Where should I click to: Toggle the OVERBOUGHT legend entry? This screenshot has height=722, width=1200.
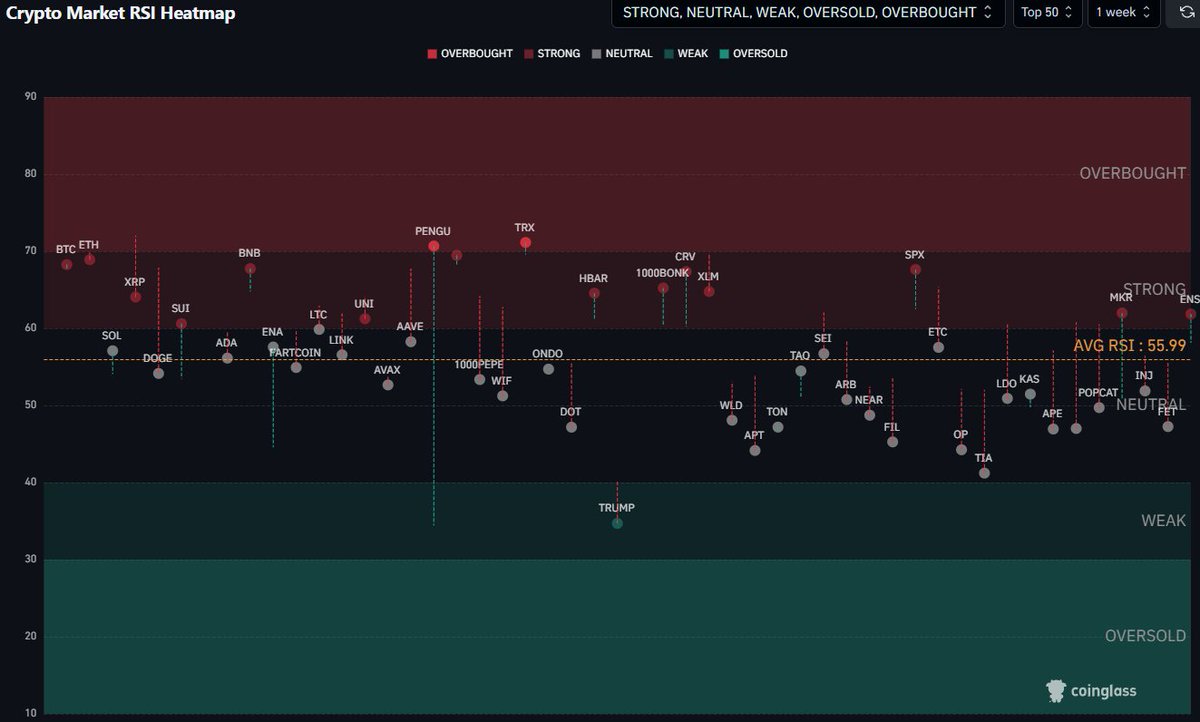tap(469, 54)
